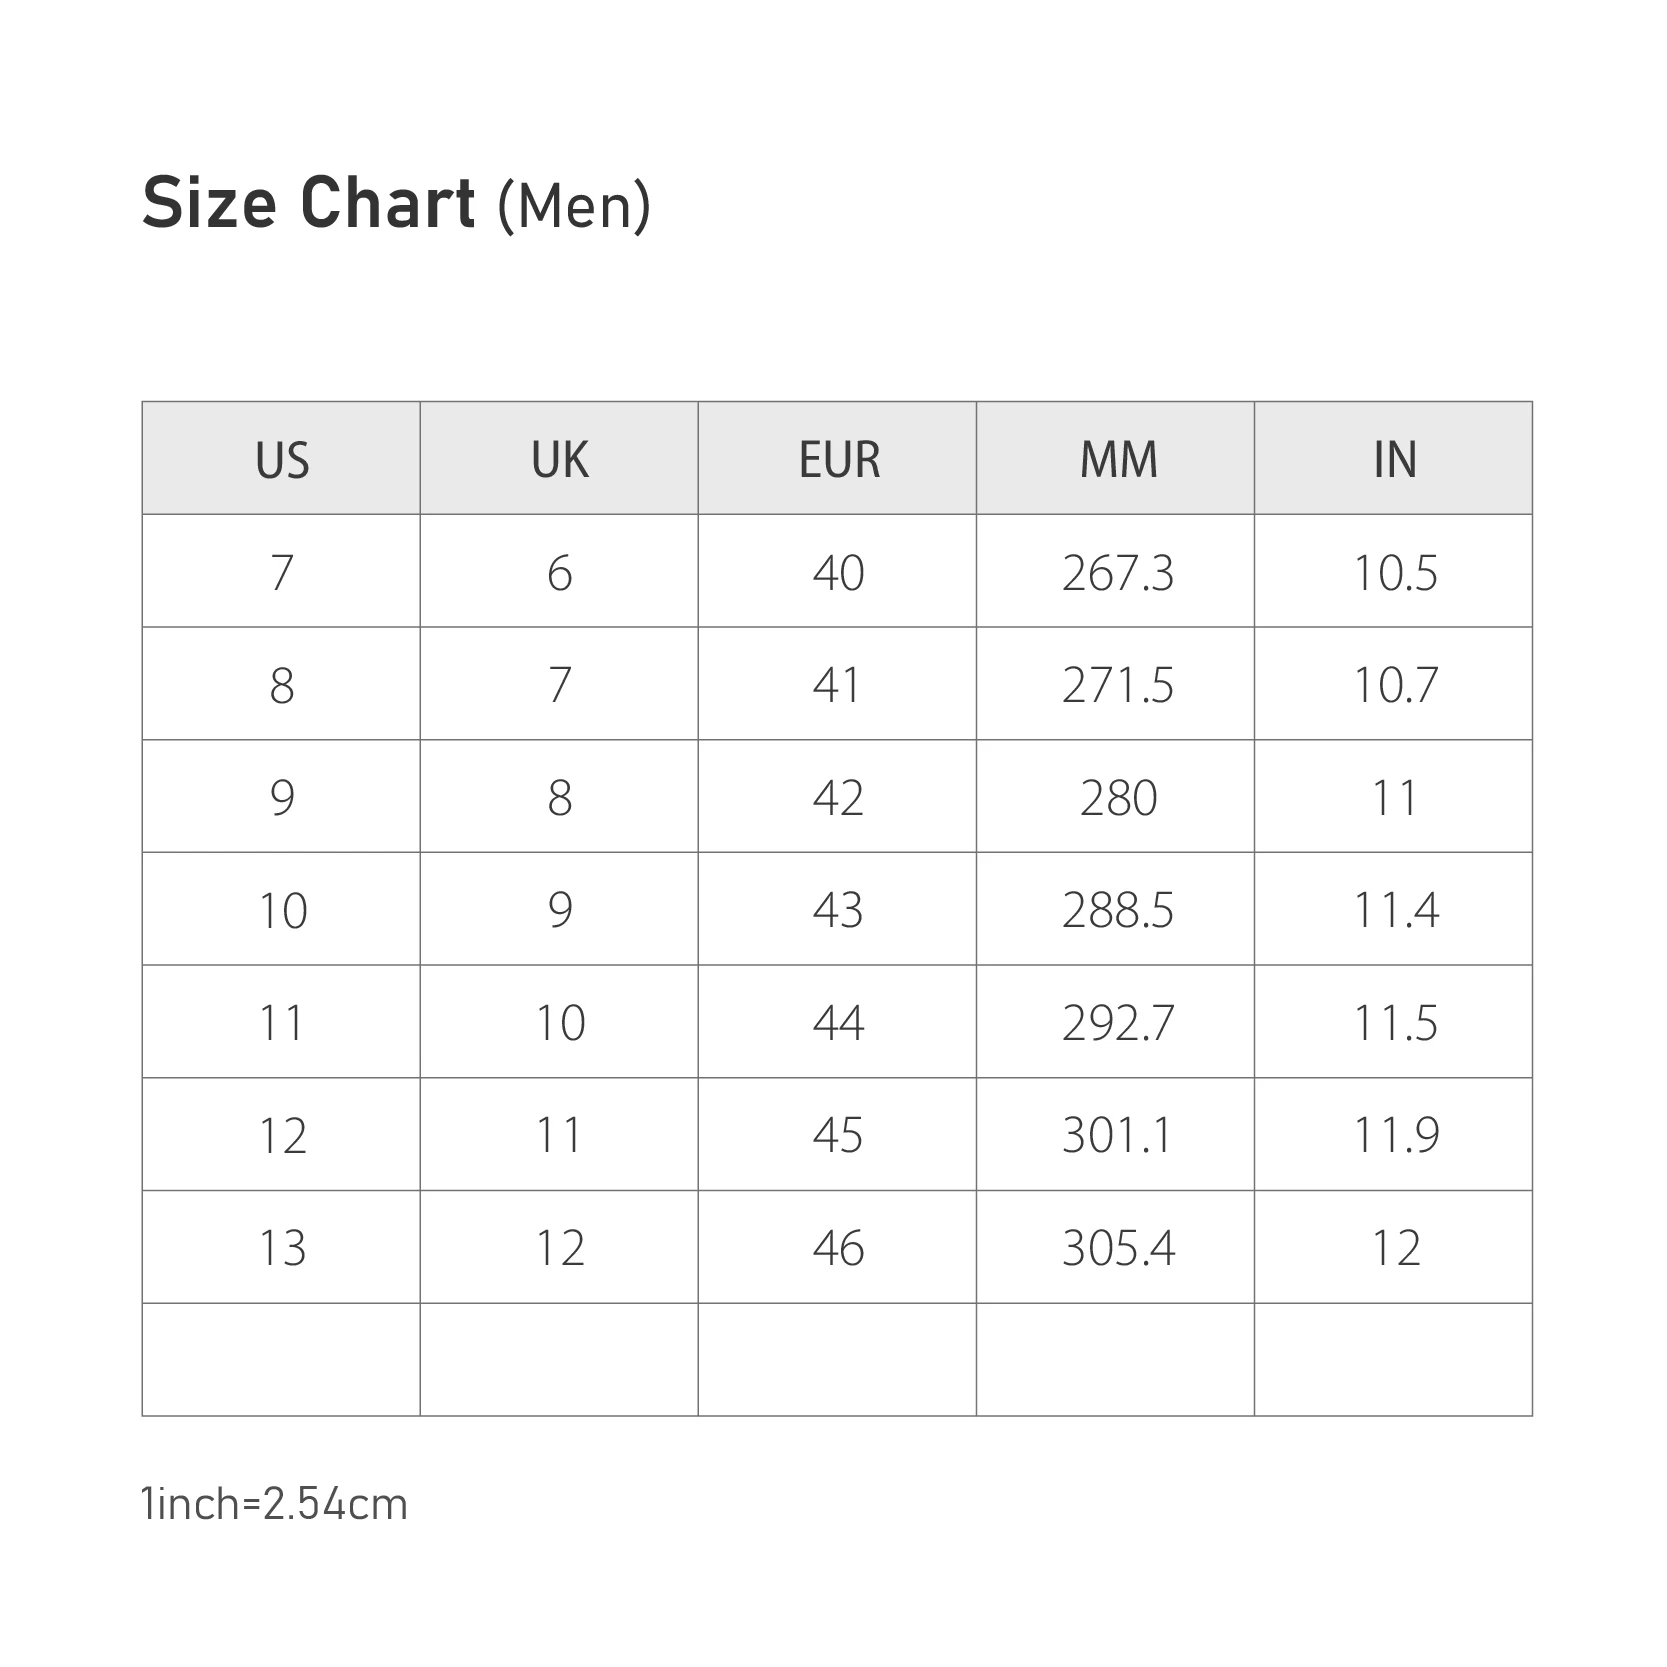Click the 267.3 millimeter cell

tap(1117, 573)
